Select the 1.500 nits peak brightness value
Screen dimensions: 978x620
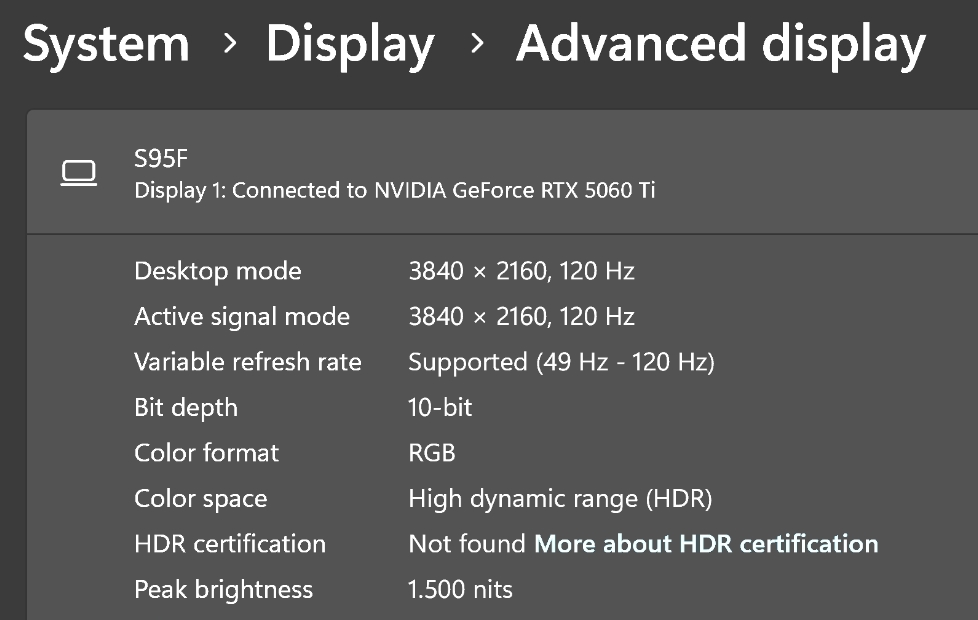(460, 590)
